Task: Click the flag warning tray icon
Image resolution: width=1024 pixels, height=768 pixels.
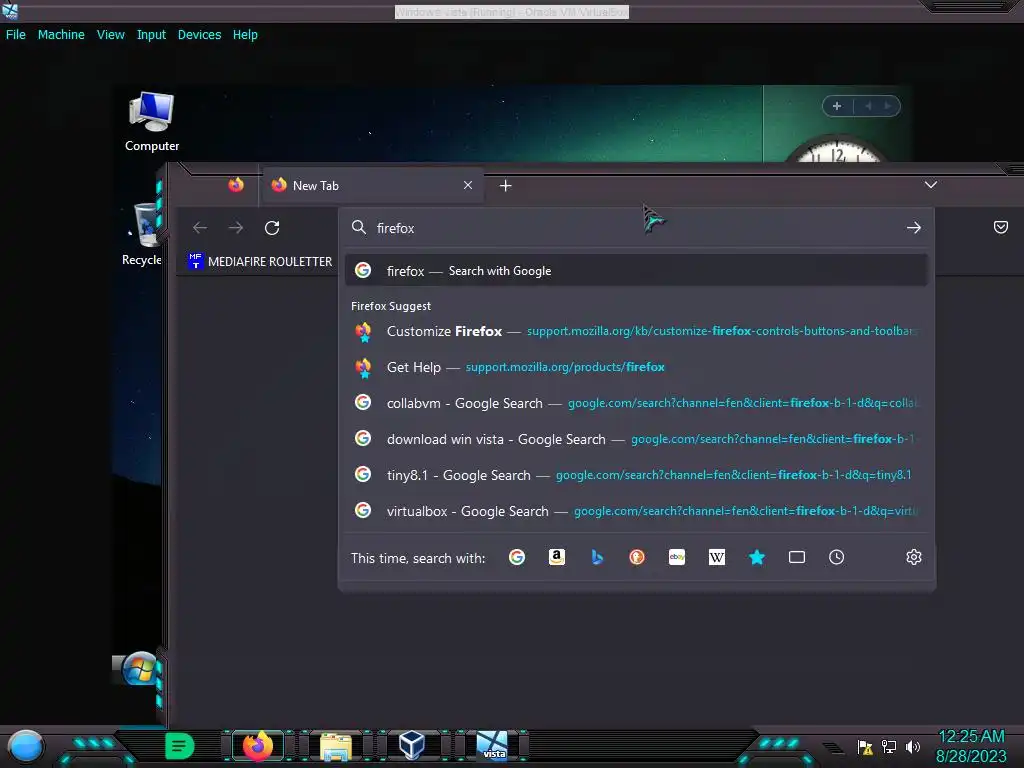Action: click(x=865, y=746)
